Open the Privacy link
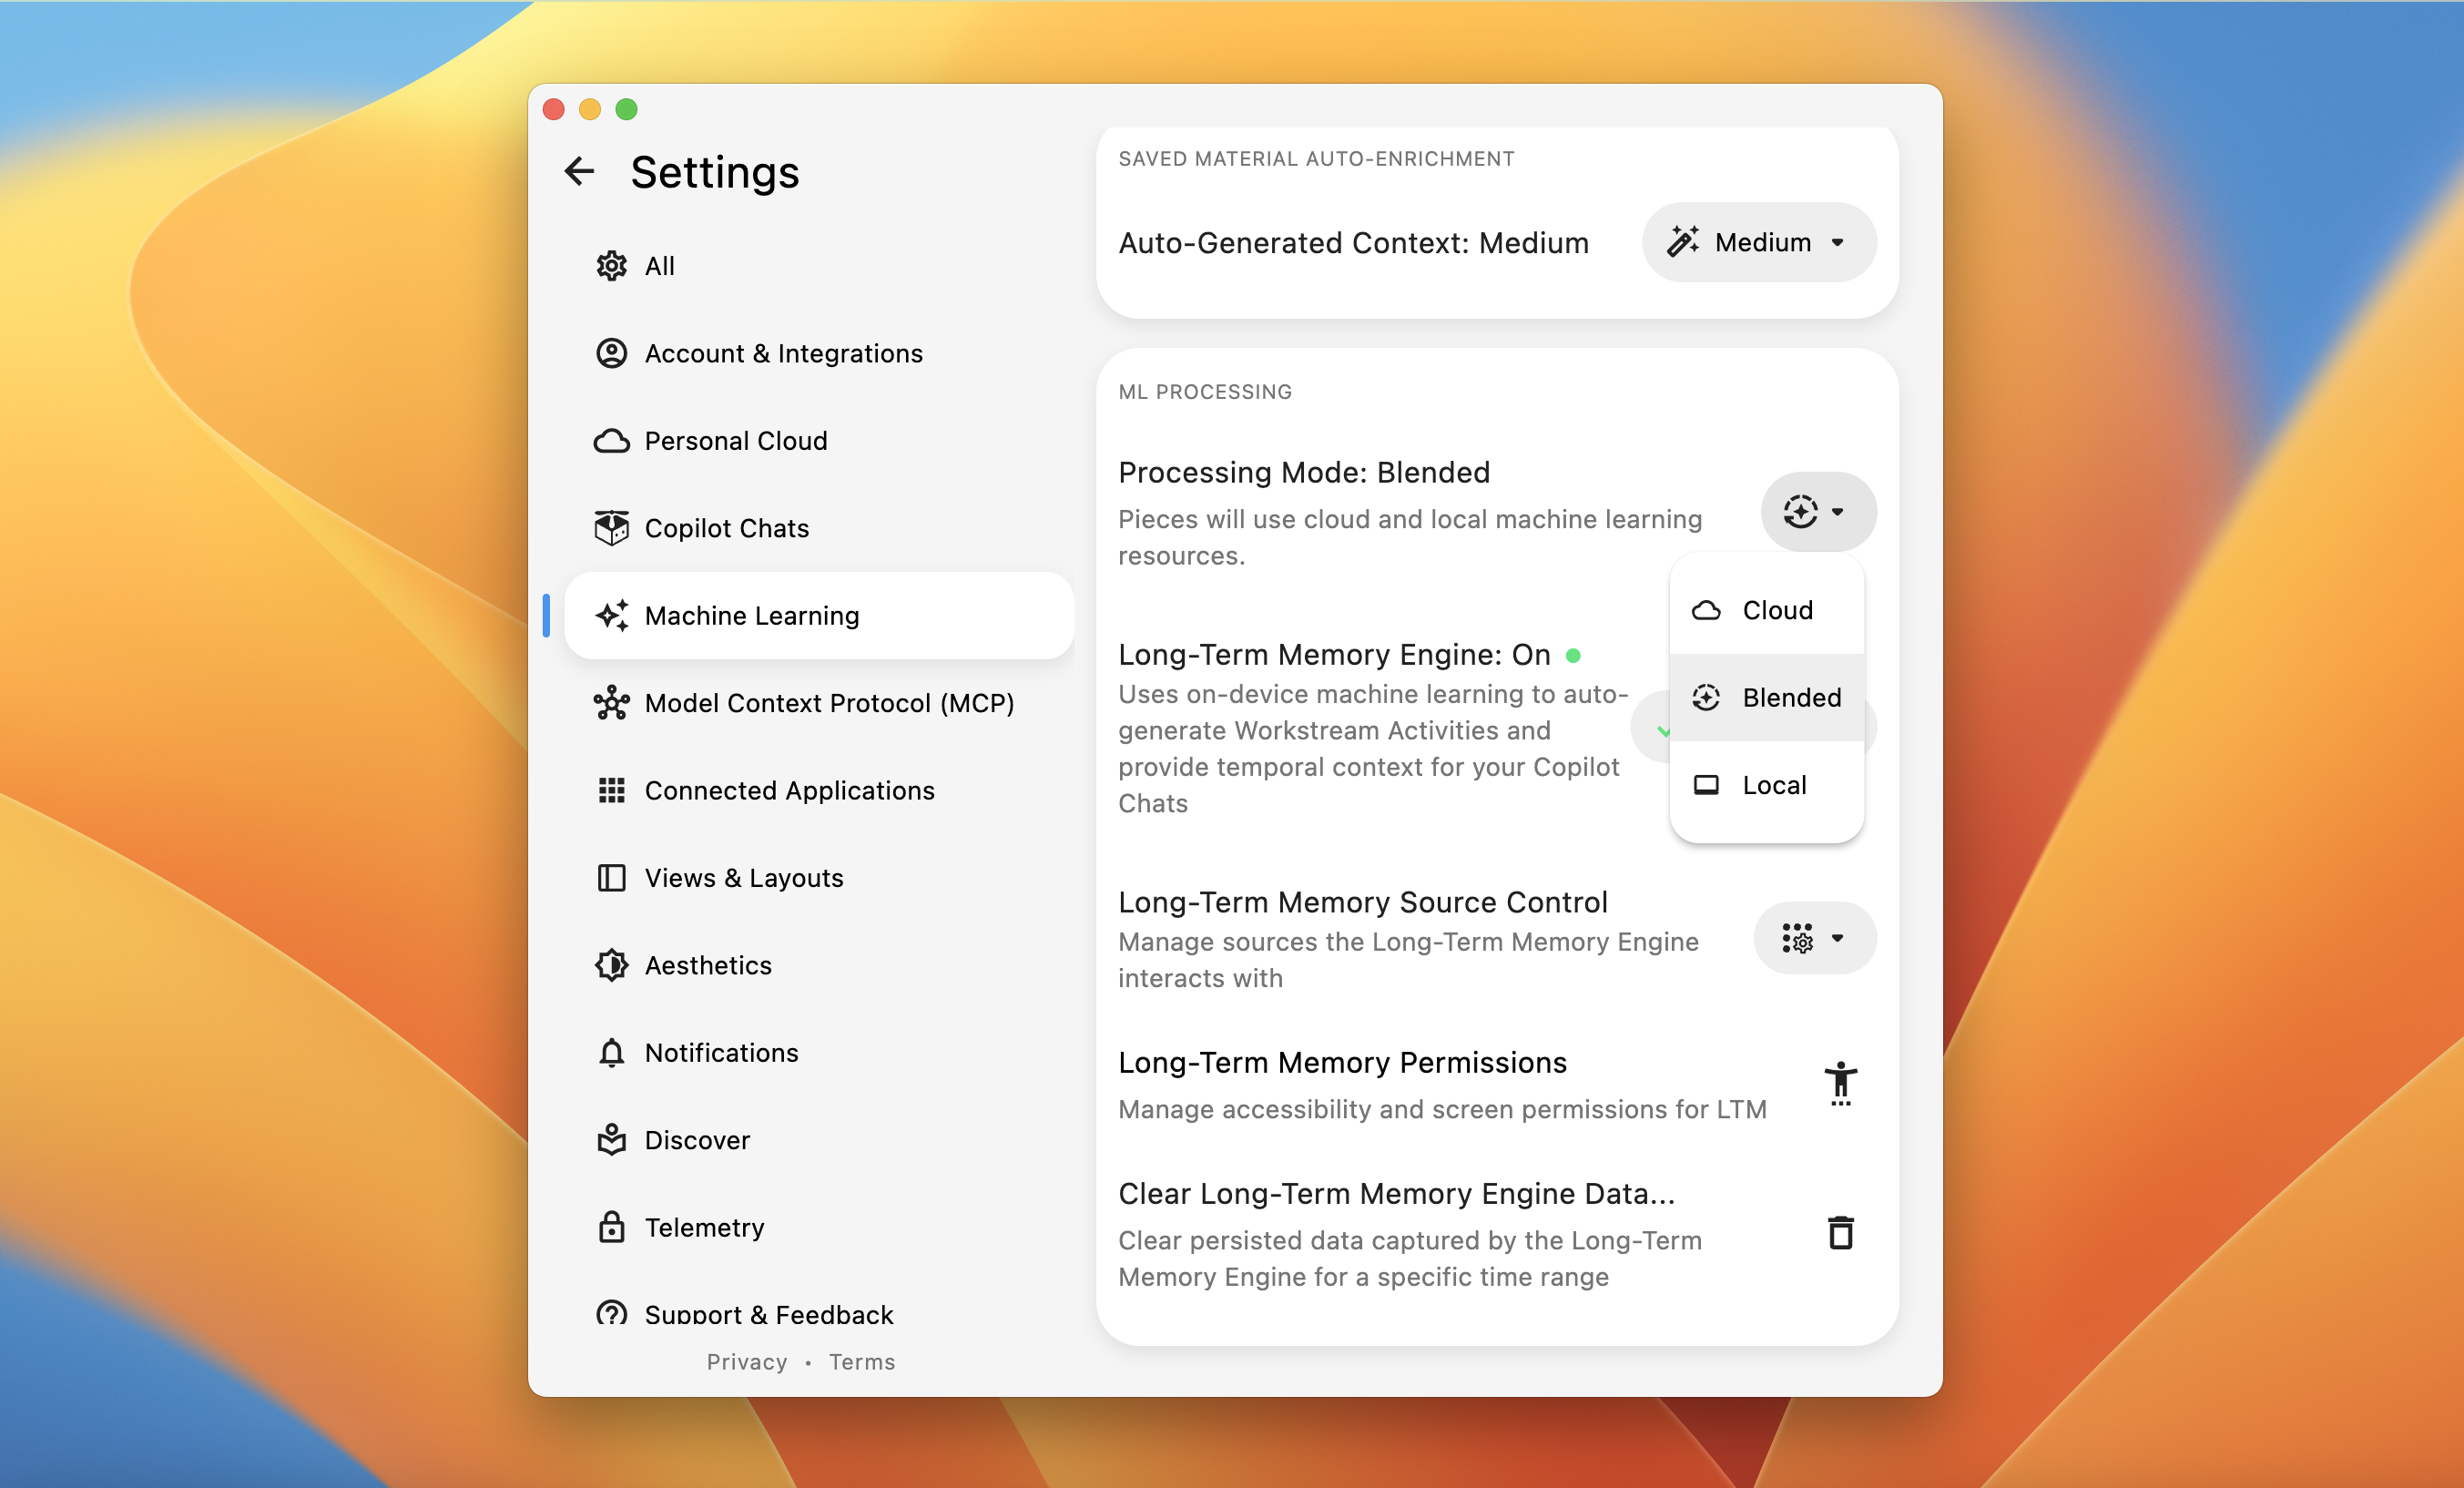2464x1488 pixels. [747, 1362]
